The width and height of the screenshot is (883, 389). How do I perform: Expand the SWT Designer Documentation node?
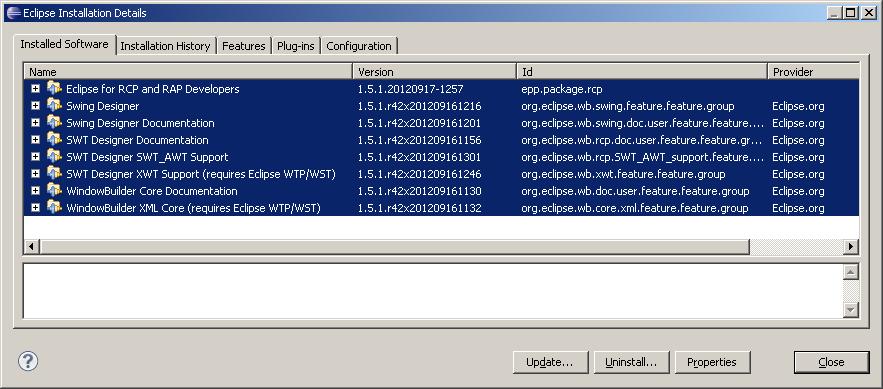tap(35, 140)
